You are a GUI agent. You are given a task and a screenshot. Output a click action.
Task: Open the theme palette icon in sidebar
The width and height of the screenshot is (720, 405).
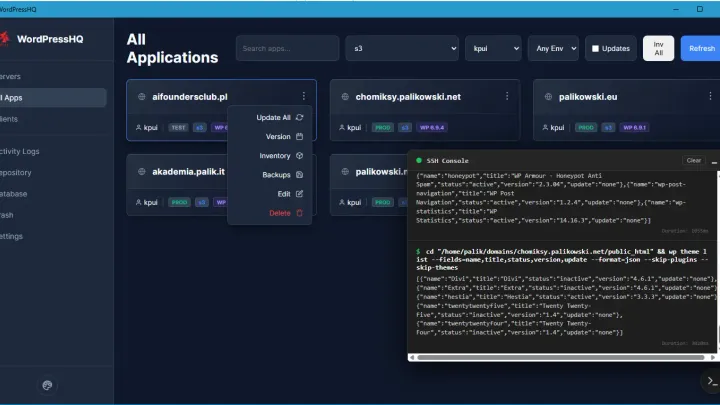(x=47, y=385)
